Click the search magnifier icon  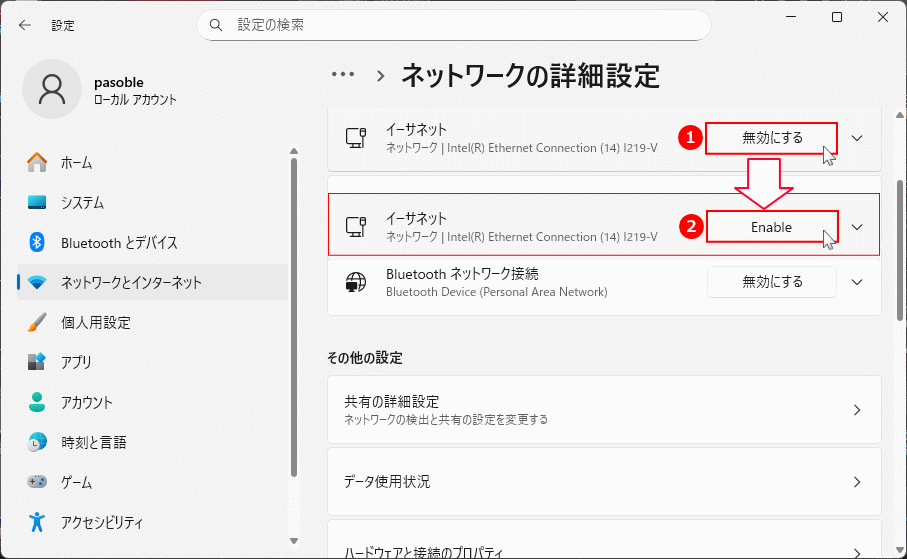(216, 25)
